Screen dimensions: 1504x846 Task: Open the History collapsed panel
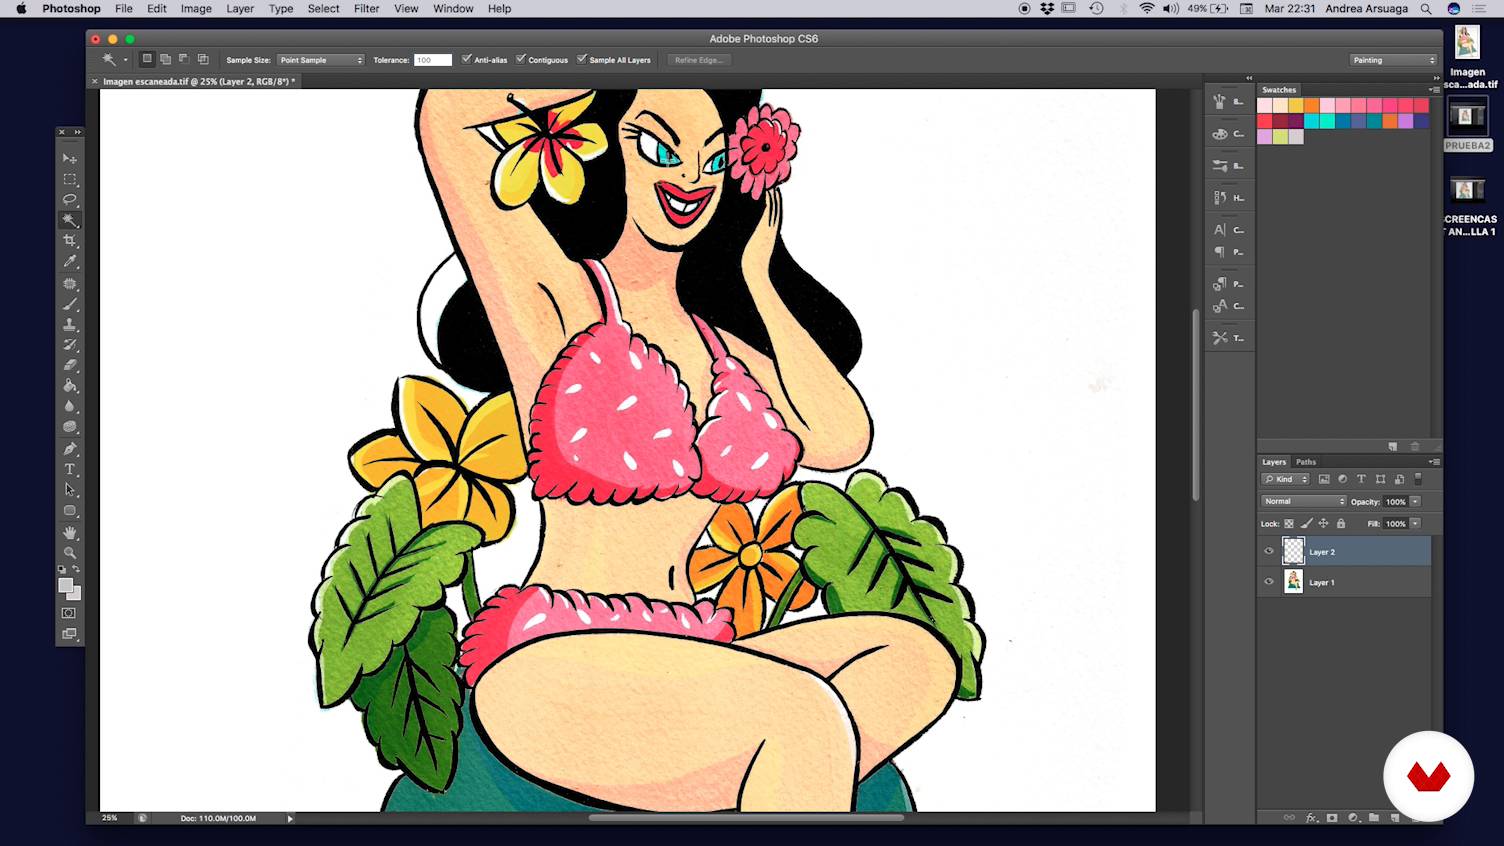[x=1228, y=197]
